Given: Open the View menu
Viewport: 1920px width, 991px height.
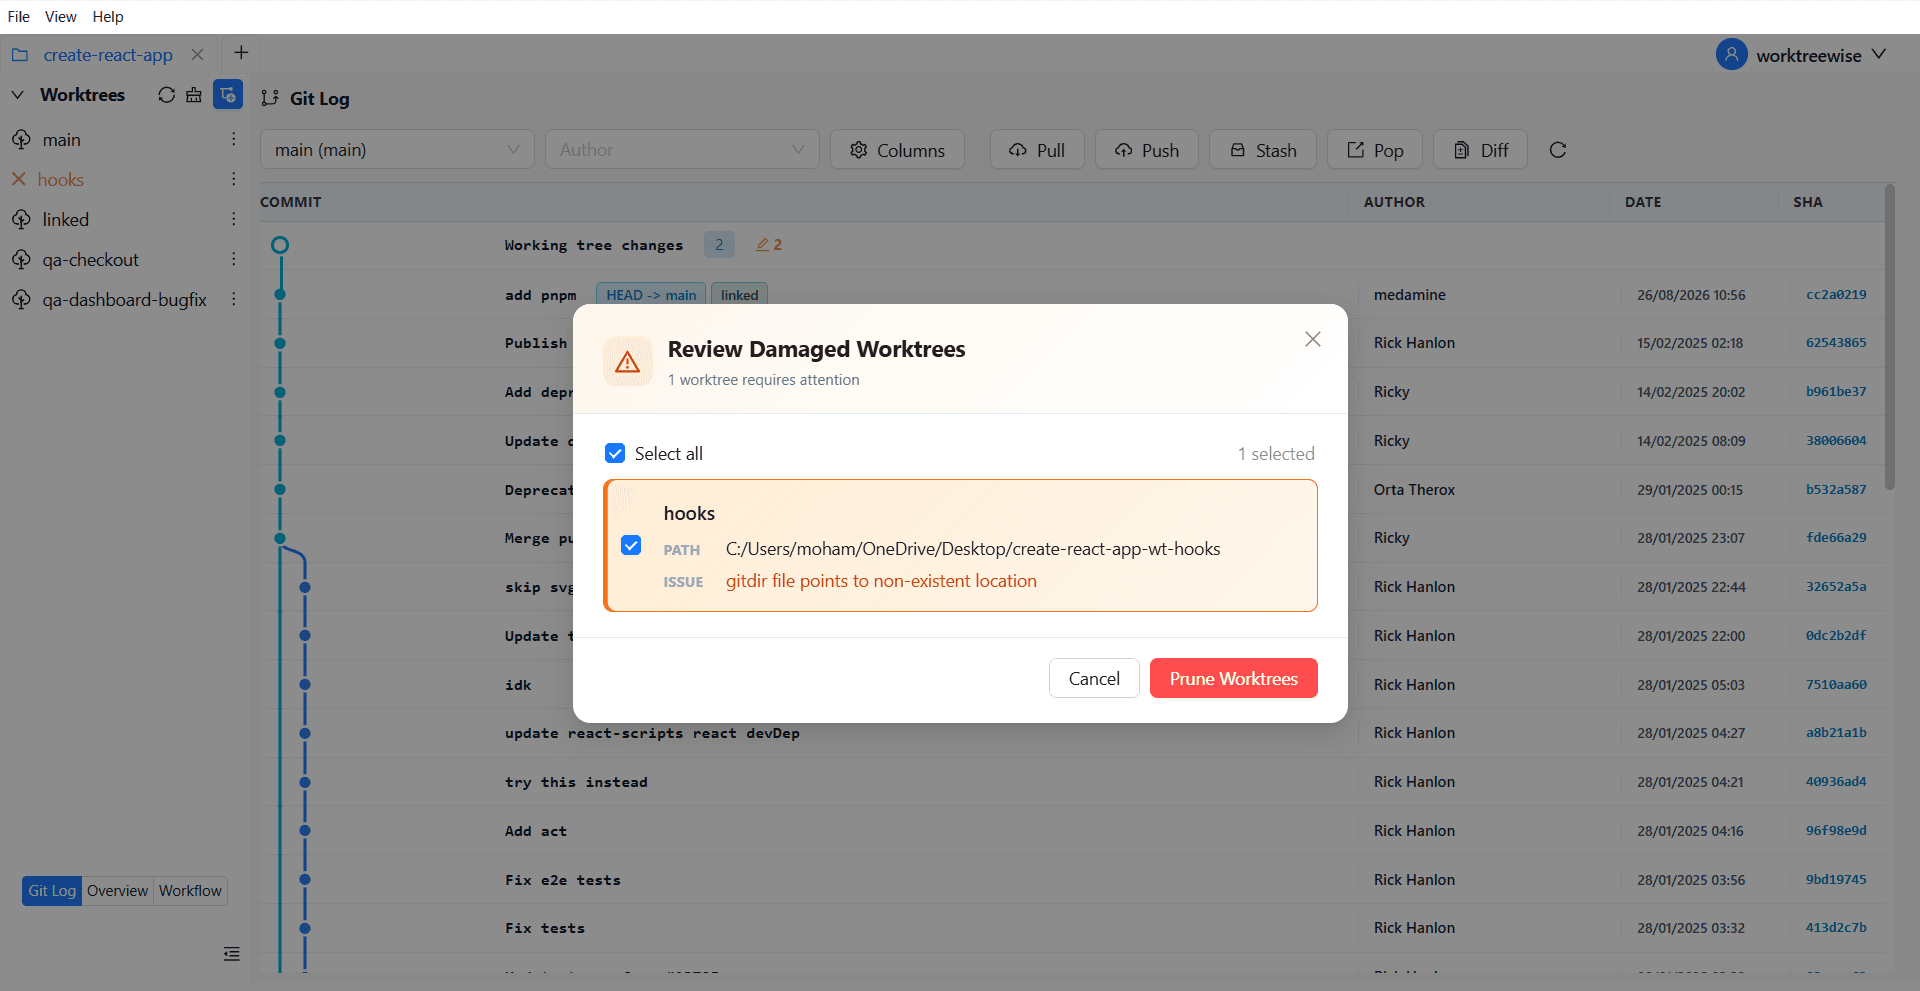Looking at the screenshot, I should point(61,17).
